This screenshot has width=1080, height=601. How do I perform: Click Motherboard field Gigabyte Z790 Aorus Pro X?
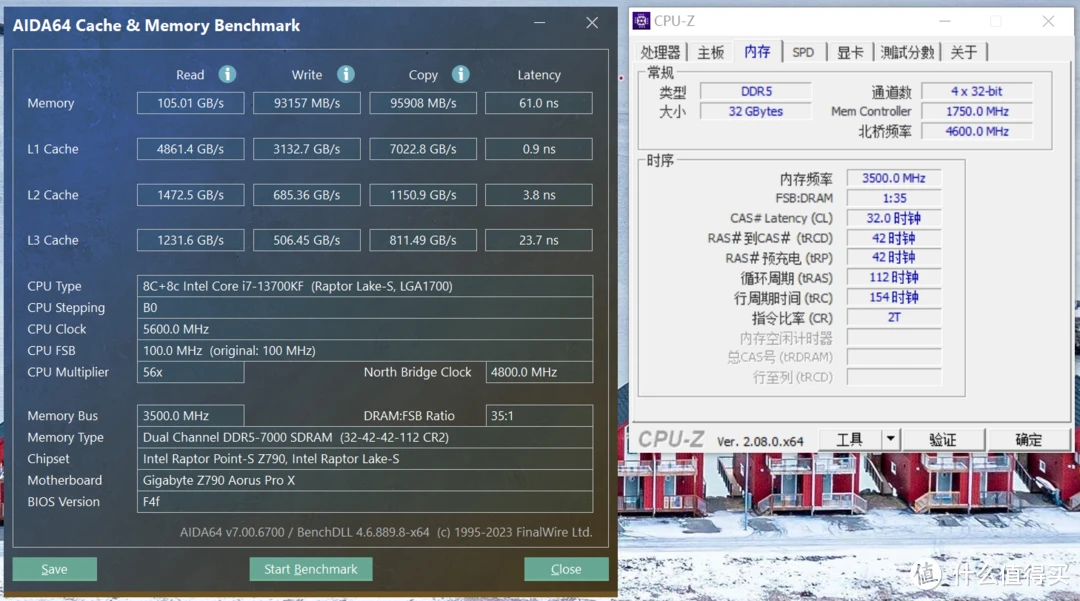coord(364,480)
